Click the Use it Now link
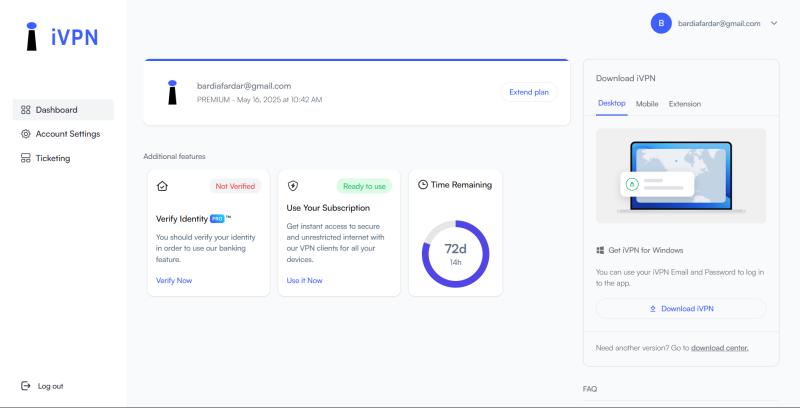800x408 pixels. click(x=305, y=280)
